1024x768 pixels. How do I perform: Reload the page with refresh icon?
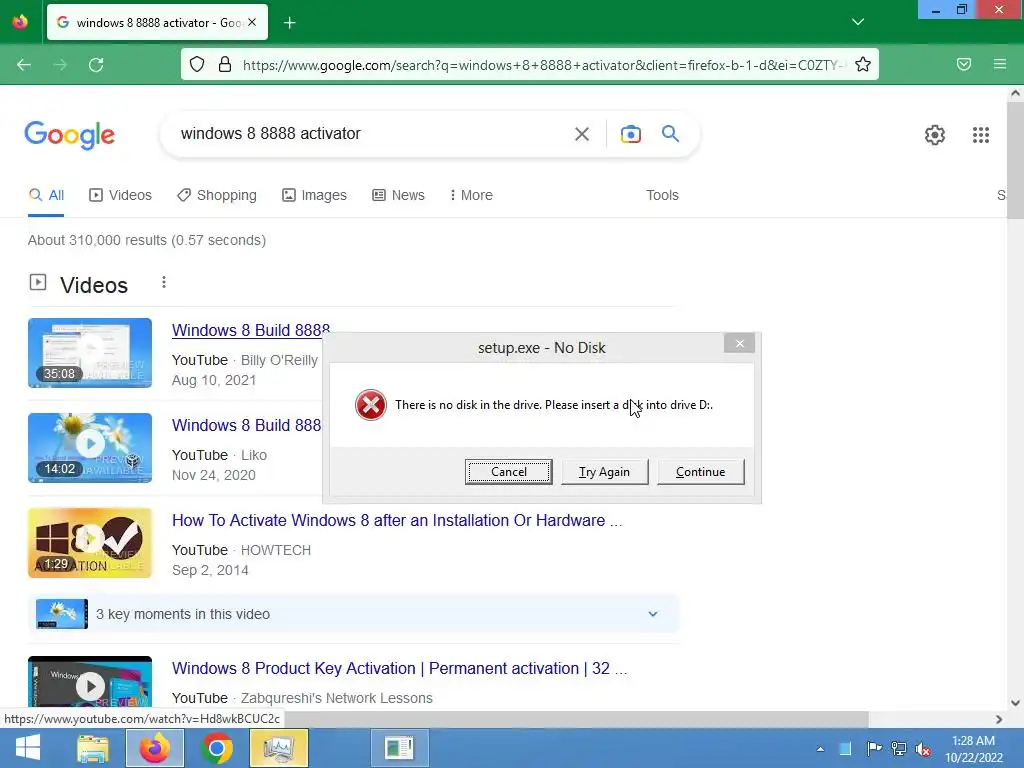(x=96, y=65)
